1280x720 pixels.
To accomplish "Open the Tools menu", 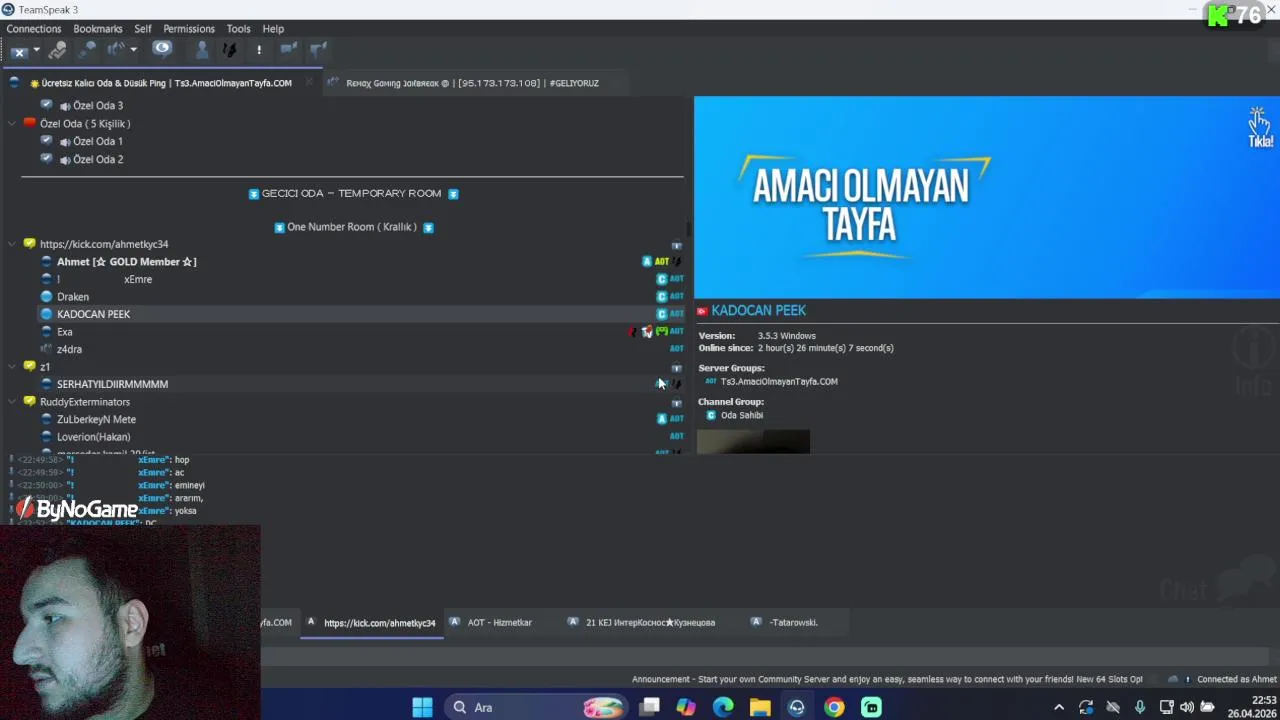I will coord(238,29).
